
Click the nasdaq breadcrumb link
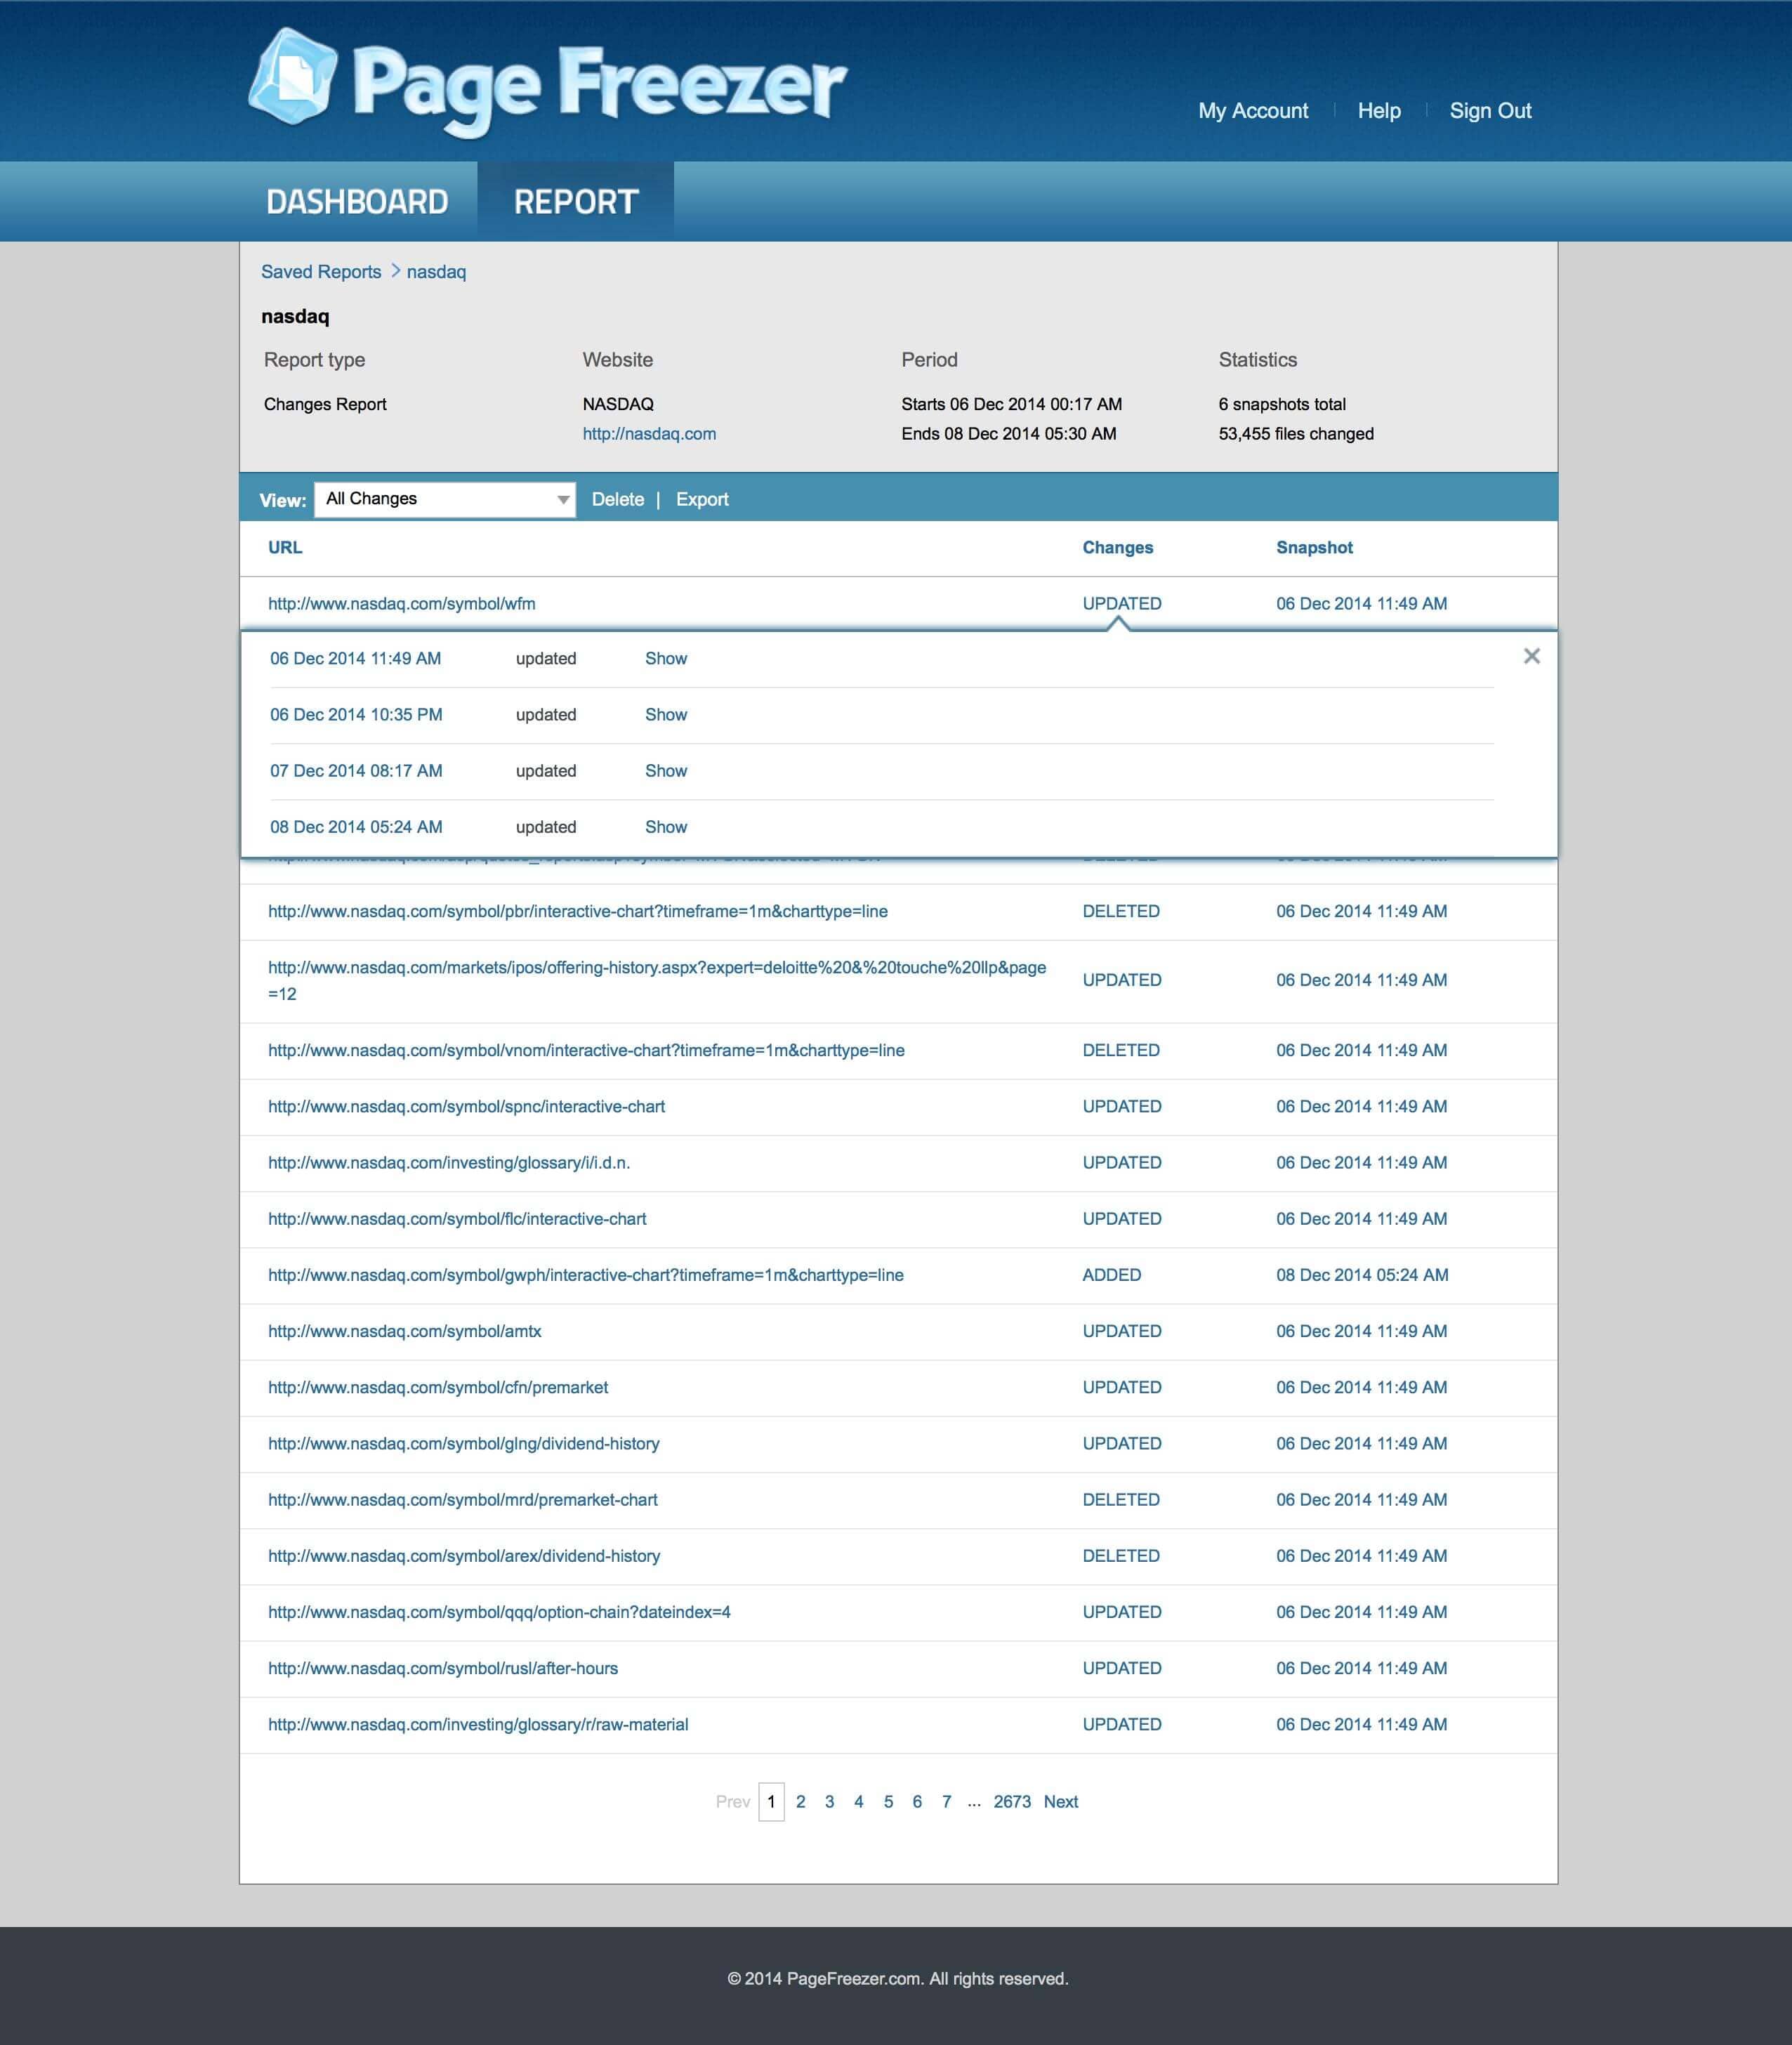[x=436, y=272]
